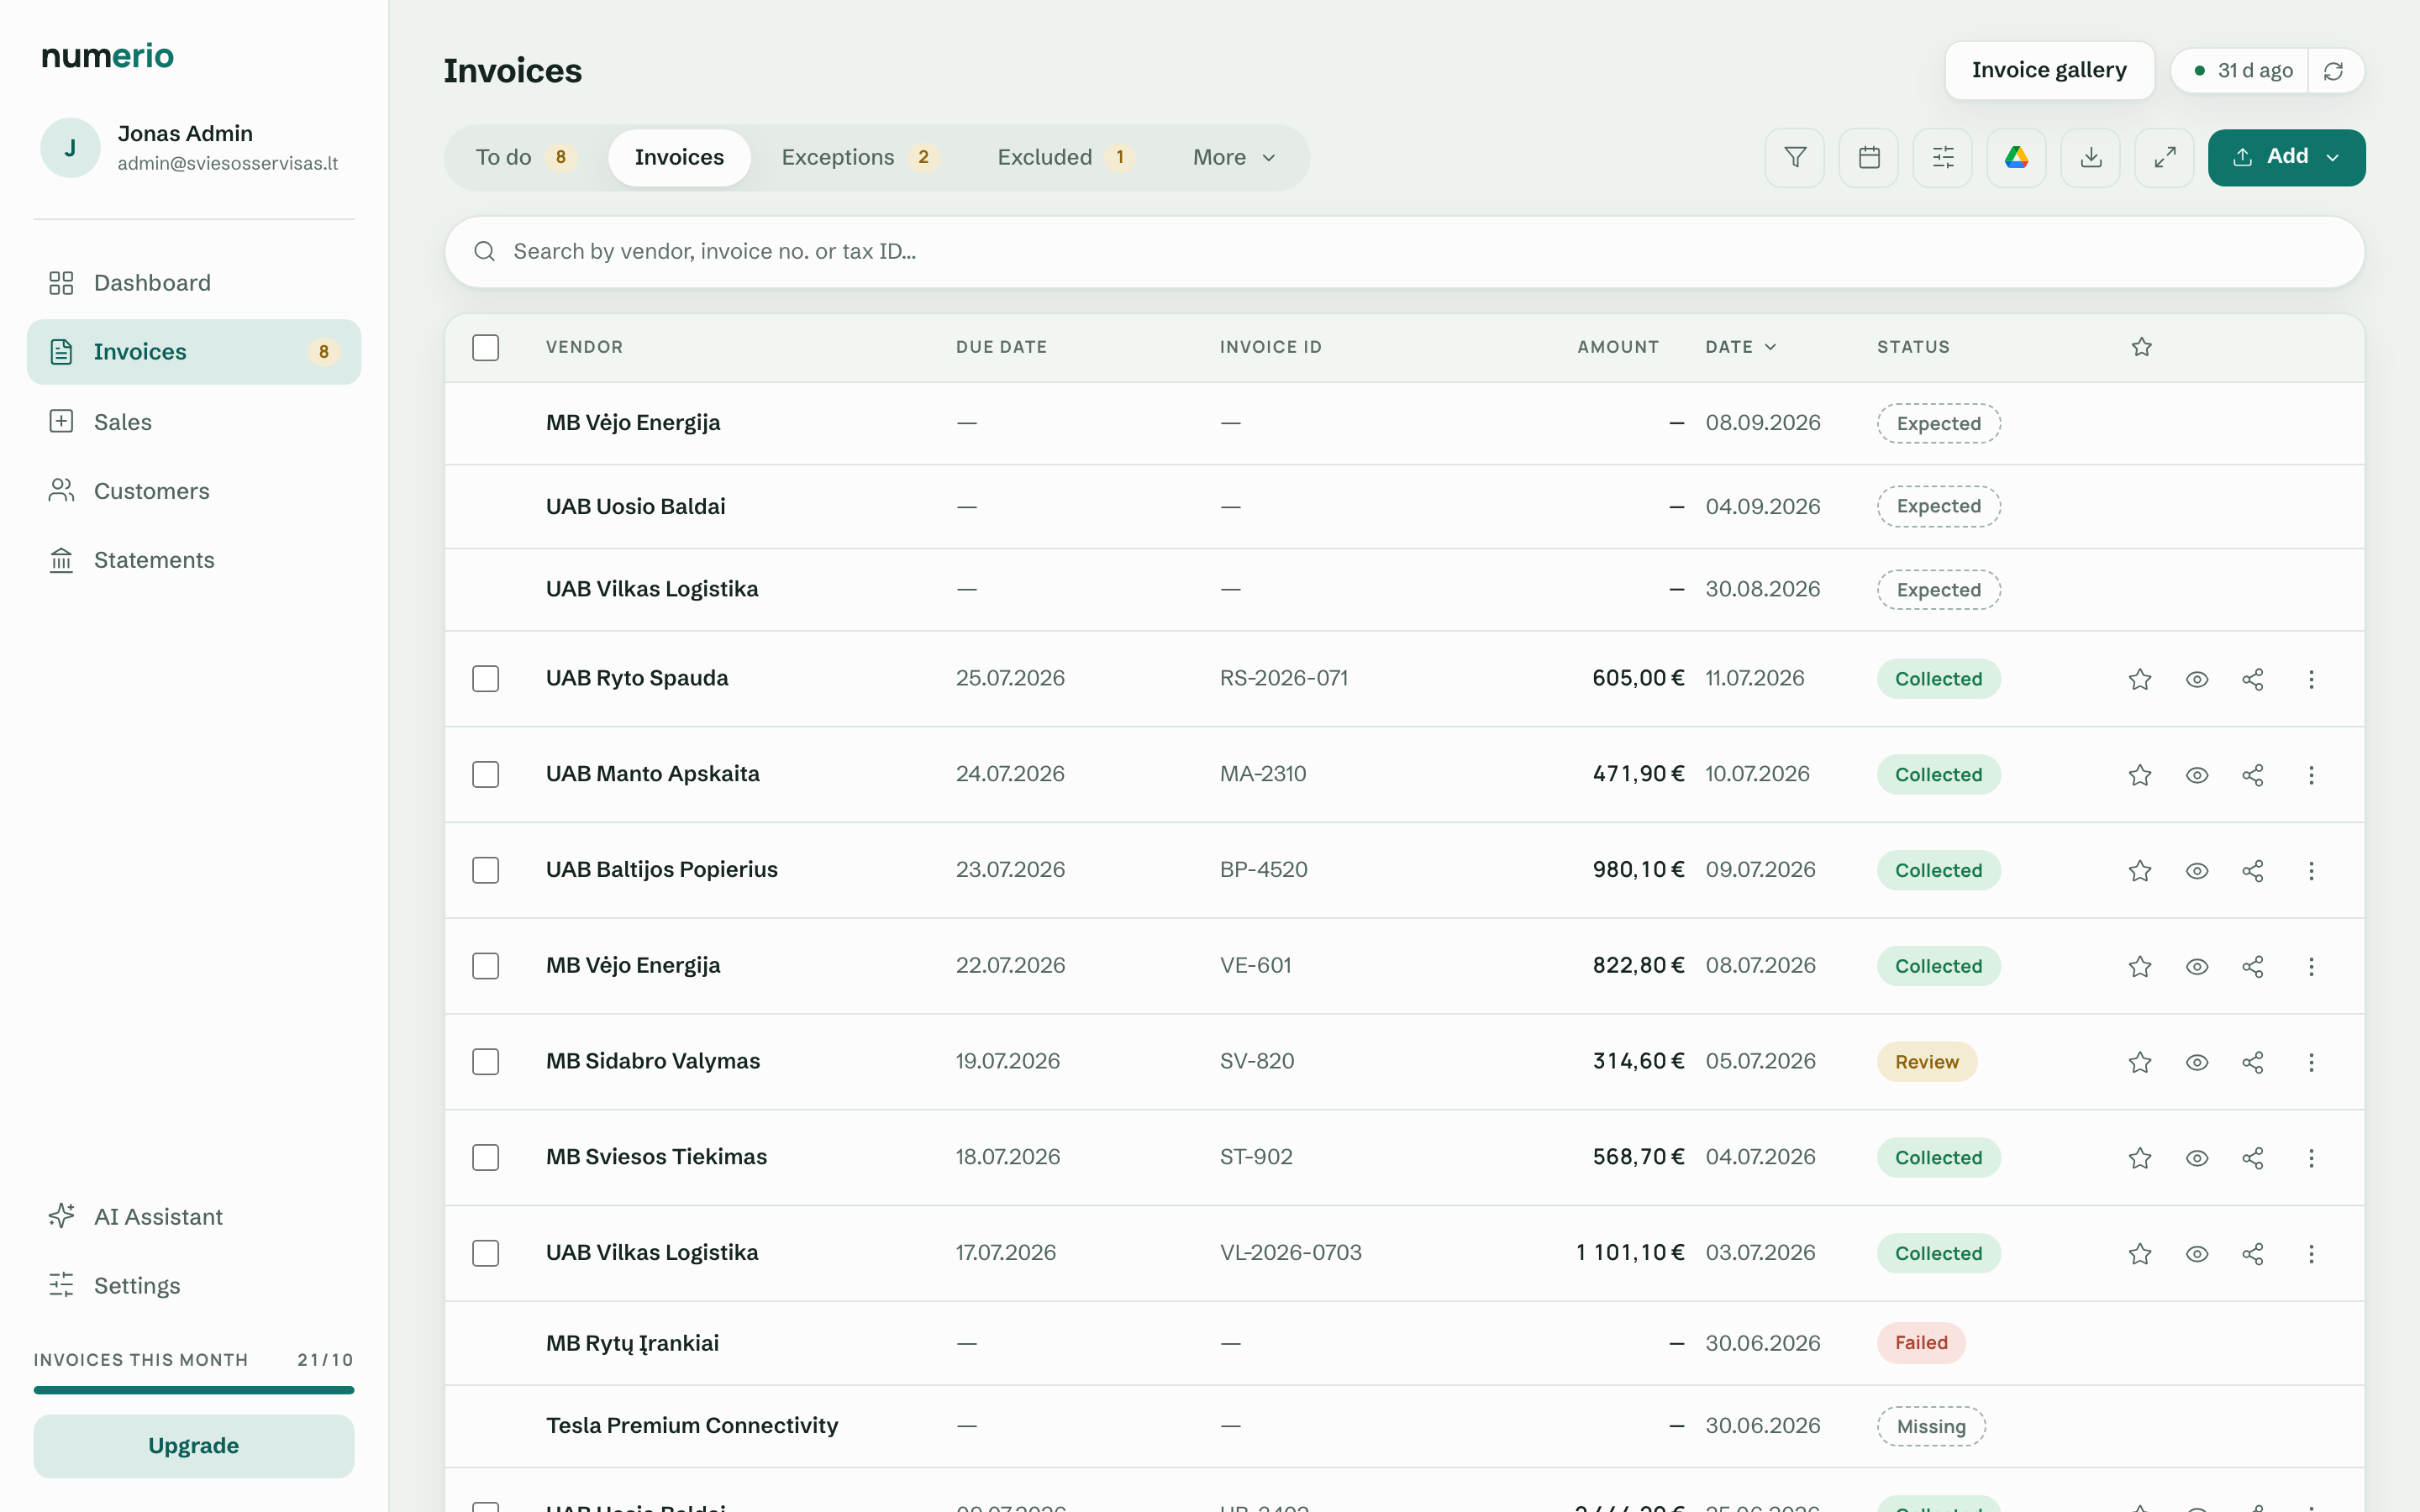
Task: Open the Add button dropdown
Action: [2287, 157]
